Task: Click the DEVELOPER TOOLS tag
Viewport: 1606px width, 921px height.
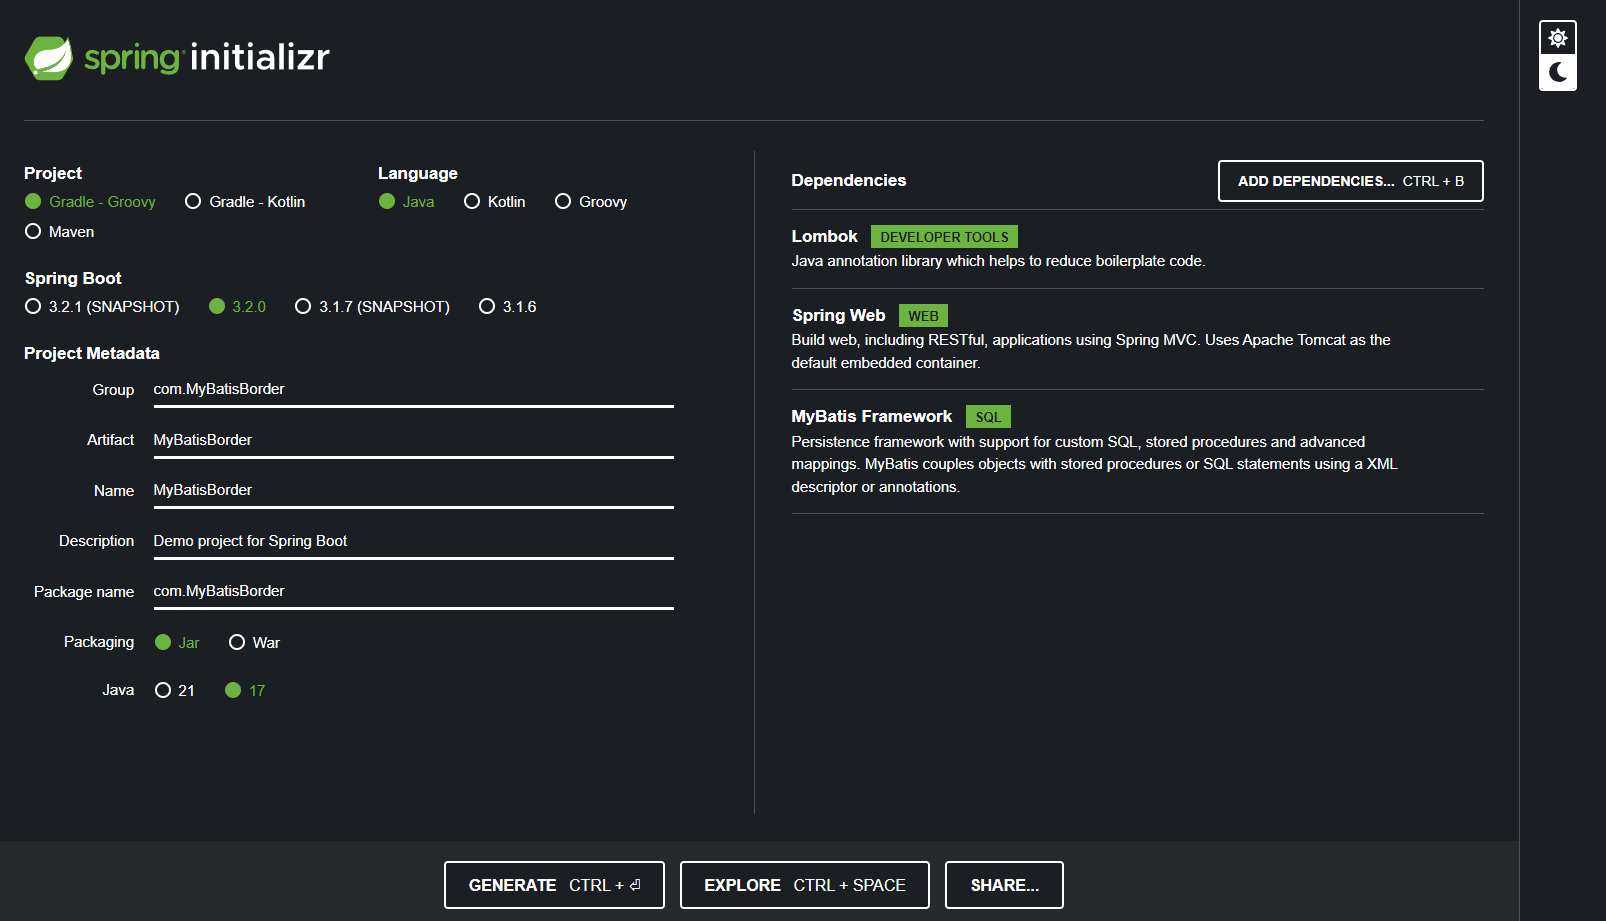Action: point(944,237)
